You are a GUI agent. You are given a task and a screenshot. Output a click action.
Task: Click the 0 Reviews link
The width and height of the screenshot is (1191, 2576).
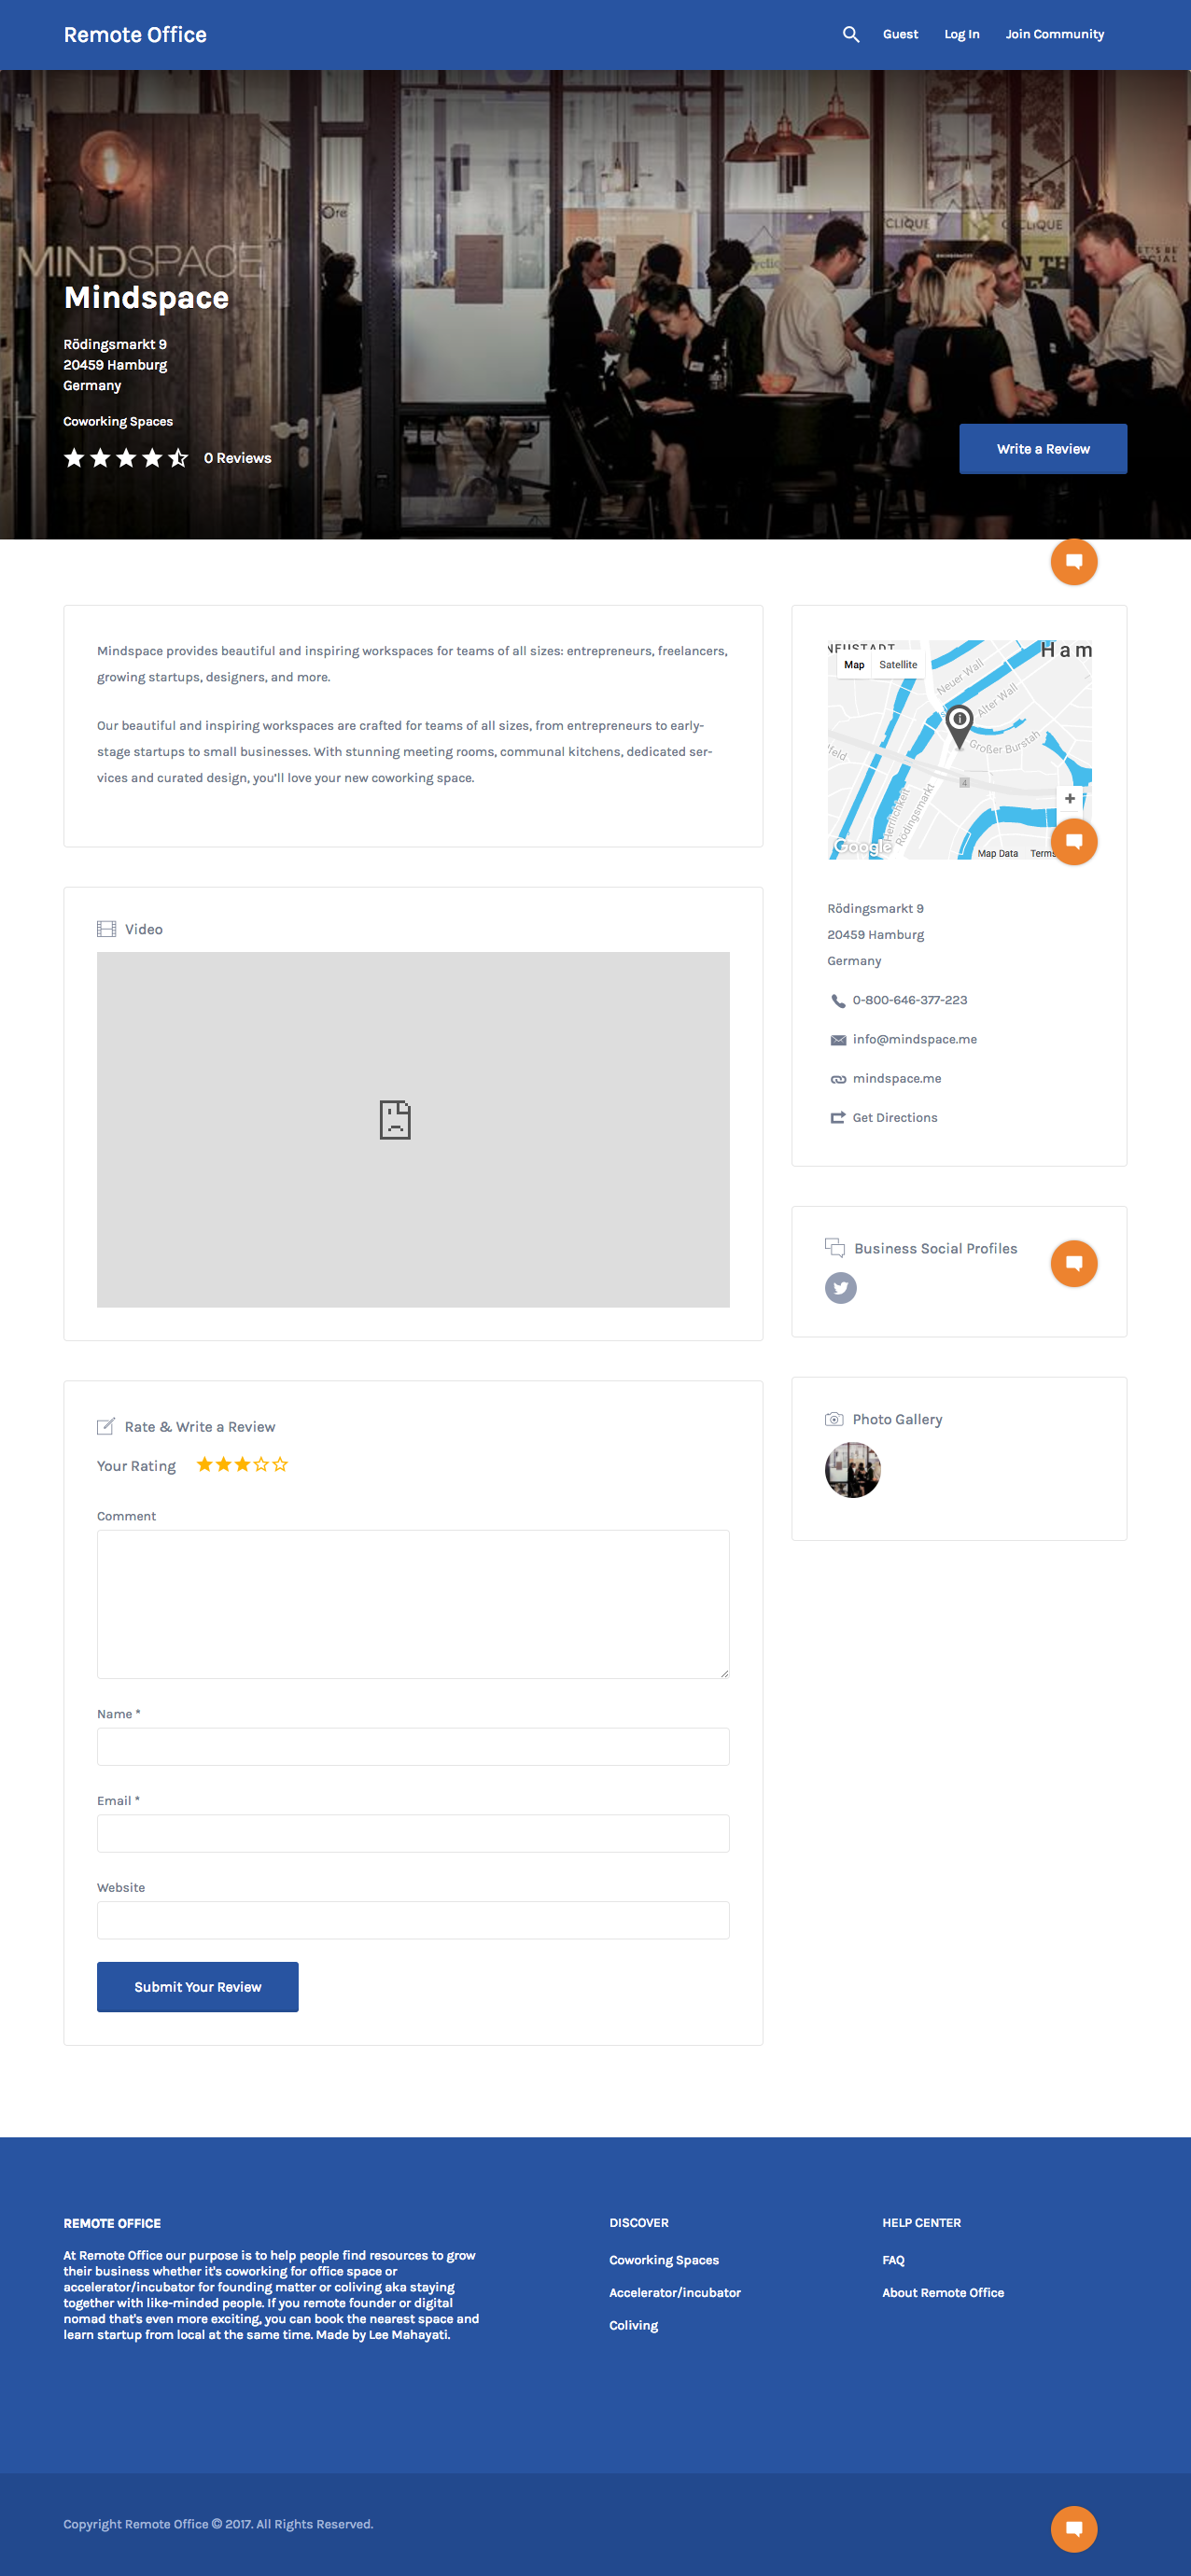(x=238, y=458)
